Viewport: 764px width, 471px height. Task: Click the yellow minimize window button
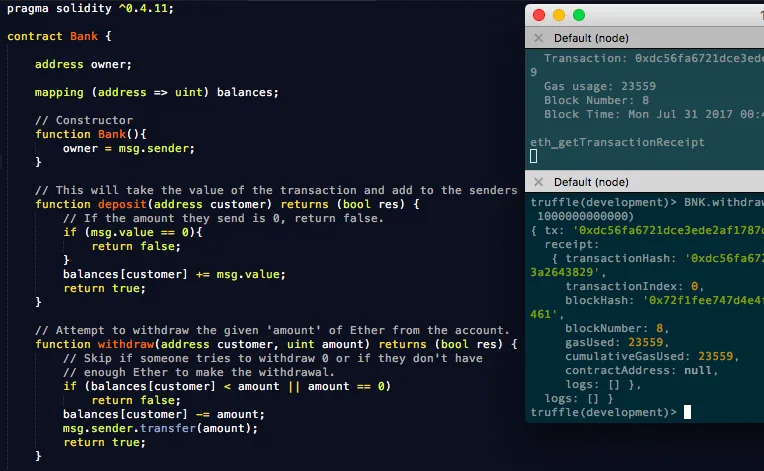[558, 15]
